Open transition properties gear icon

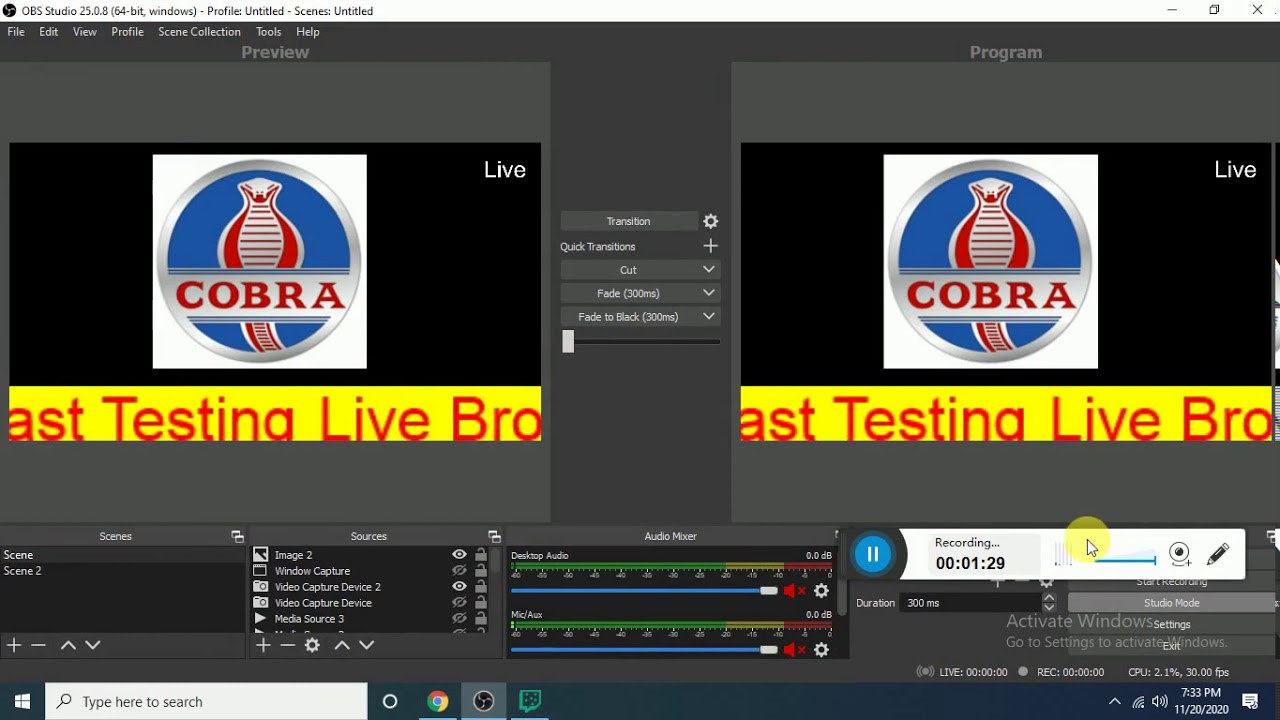(711, 221)
